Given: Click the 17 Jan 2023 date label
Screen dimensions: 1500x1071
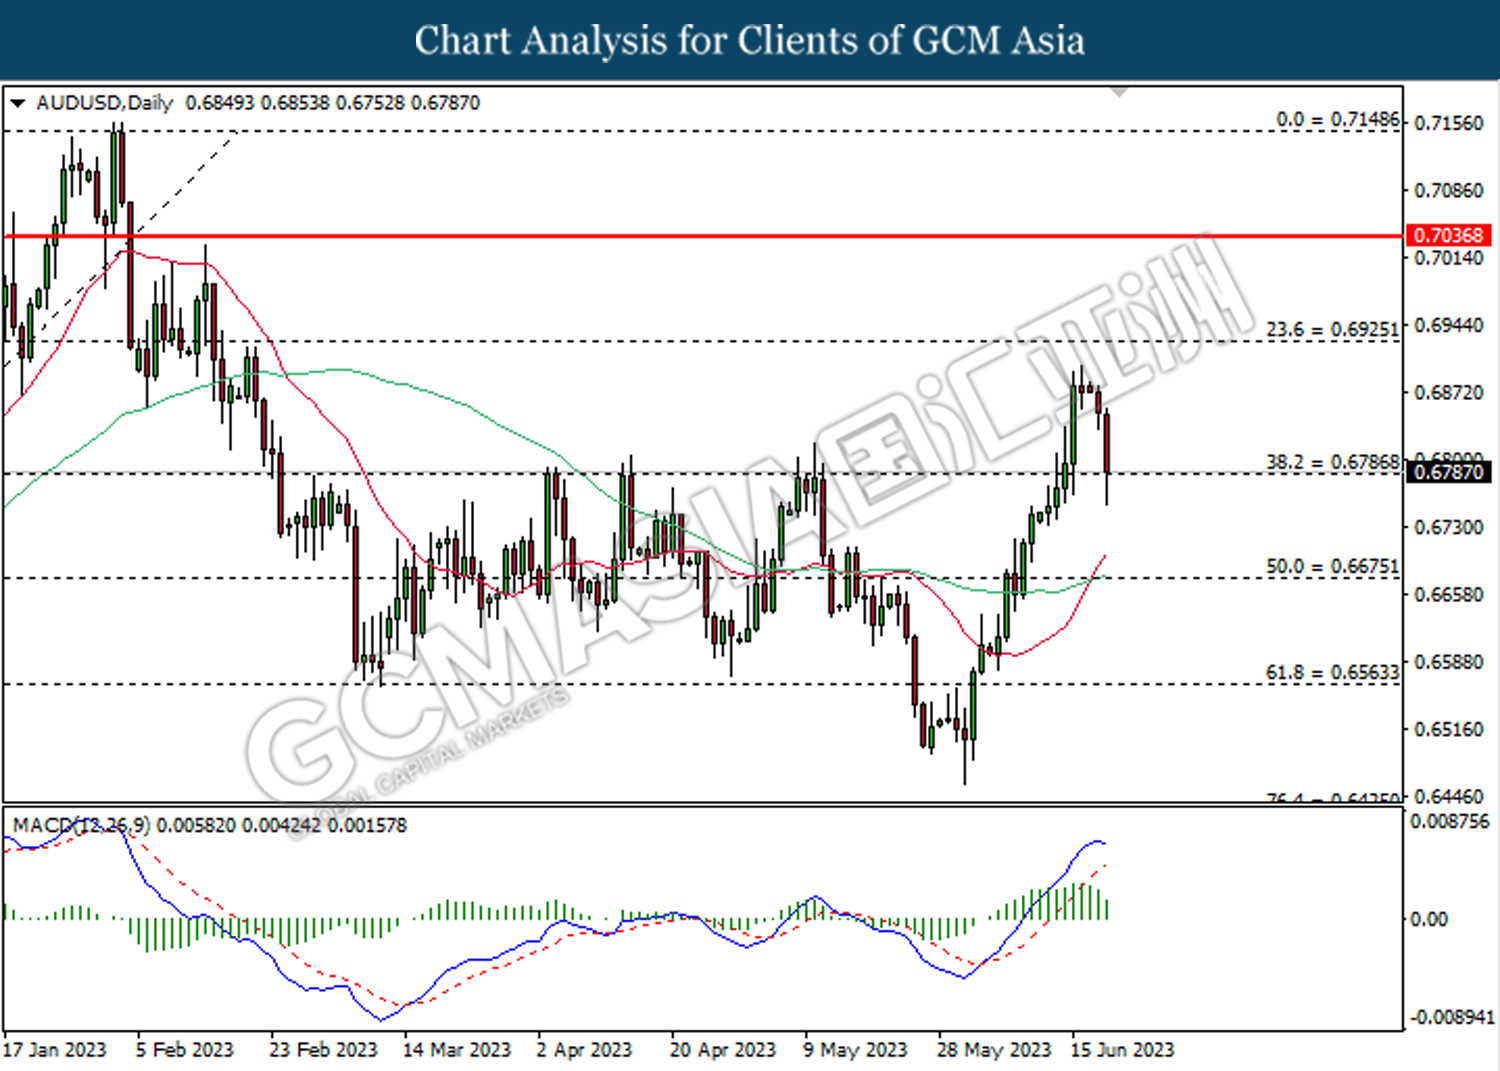Looking at the screenshot, I should [x=55, y=1050].
